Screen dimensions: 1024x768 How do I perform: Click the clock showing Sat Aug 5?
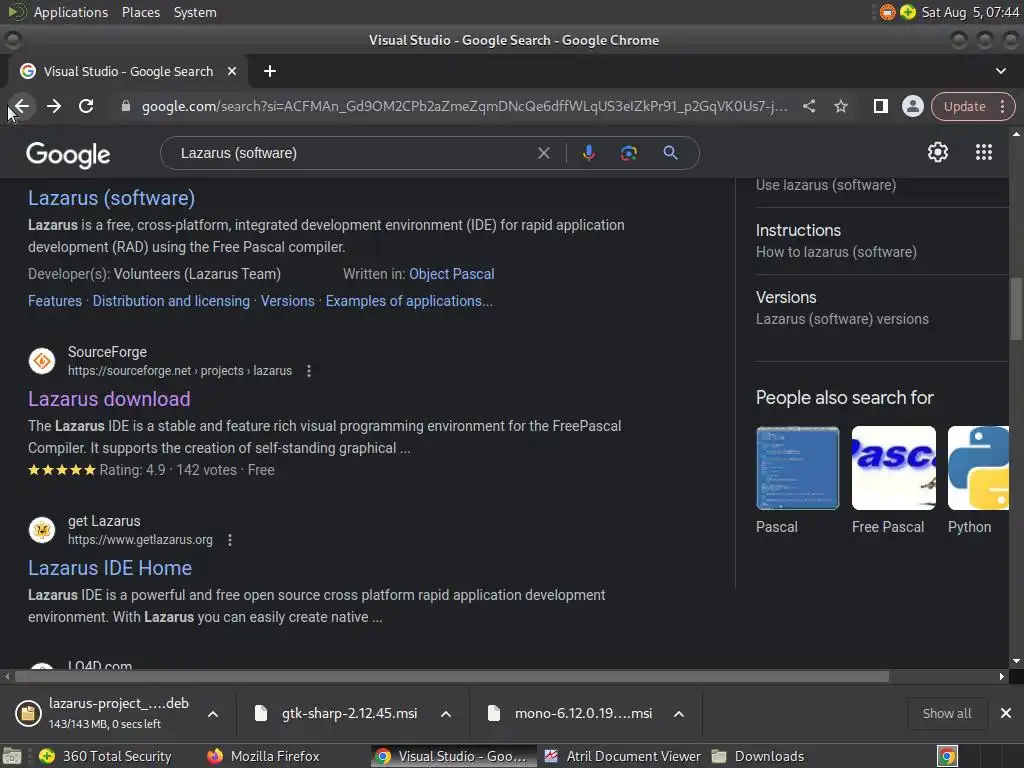970,12
